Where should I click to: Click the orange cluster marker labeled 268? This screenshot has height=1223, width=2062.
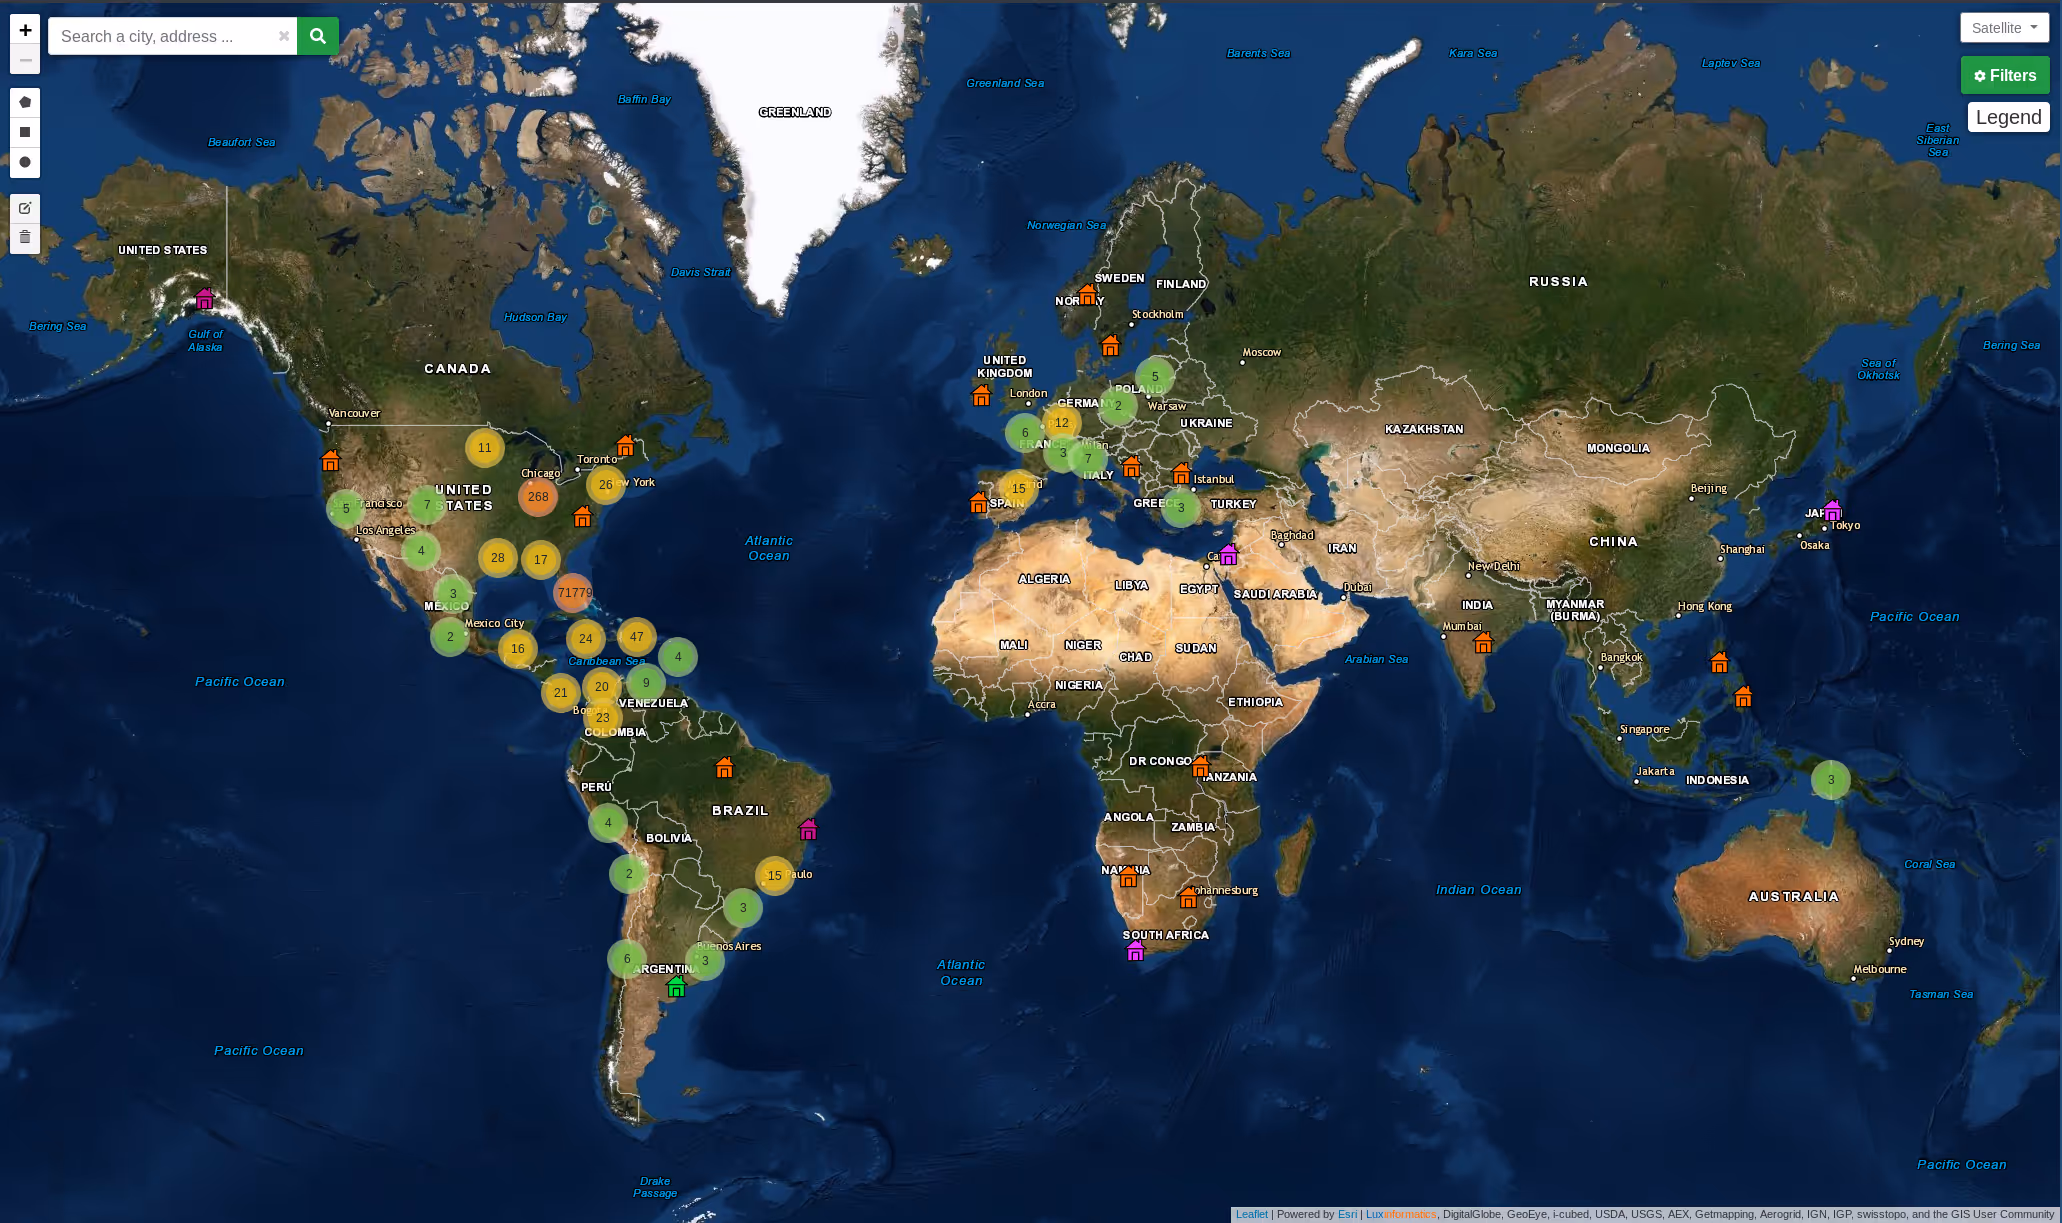click(x=538, y=496)
